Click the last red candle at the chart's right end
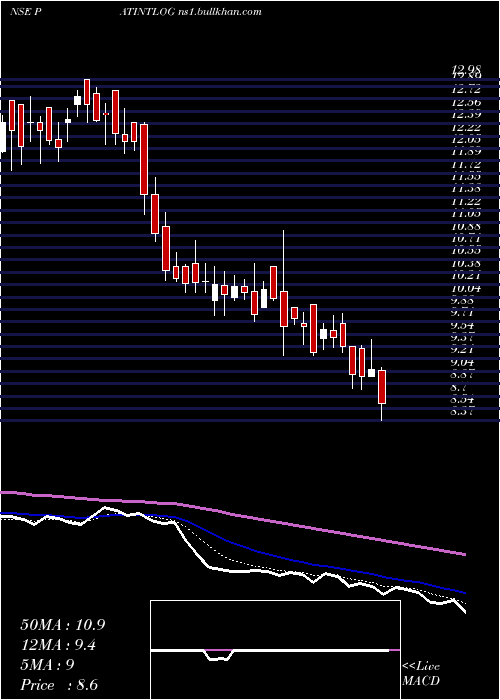 (x=382, y=387)
